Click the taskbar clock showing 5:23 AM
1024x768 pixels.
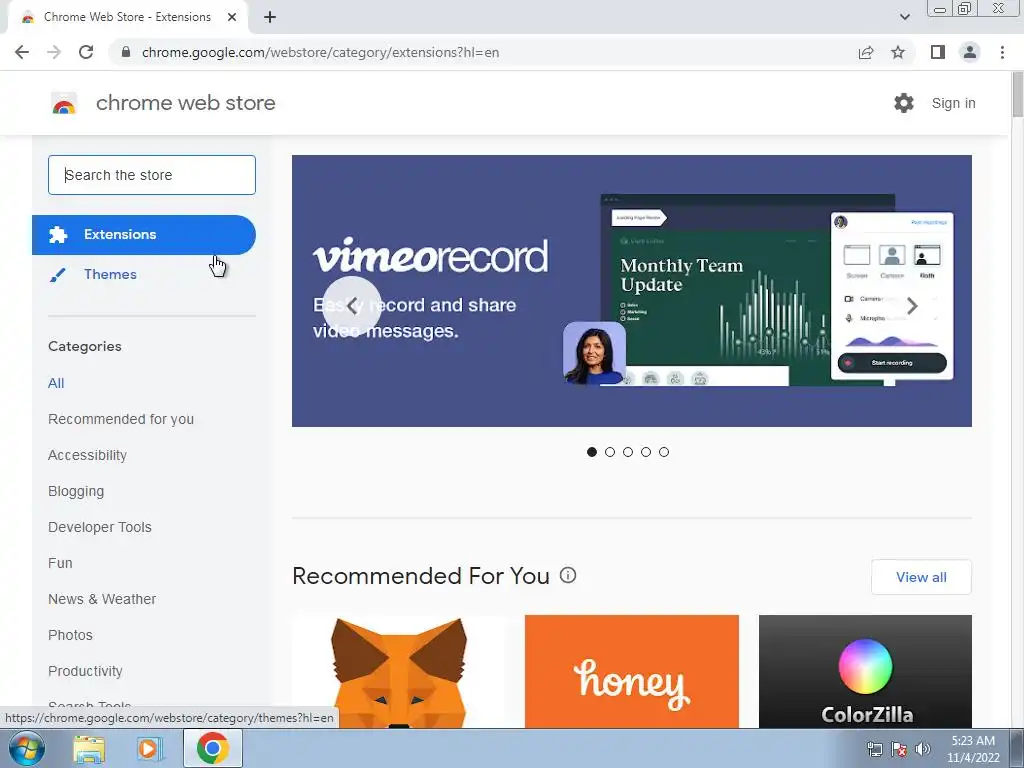coord(973,749)
